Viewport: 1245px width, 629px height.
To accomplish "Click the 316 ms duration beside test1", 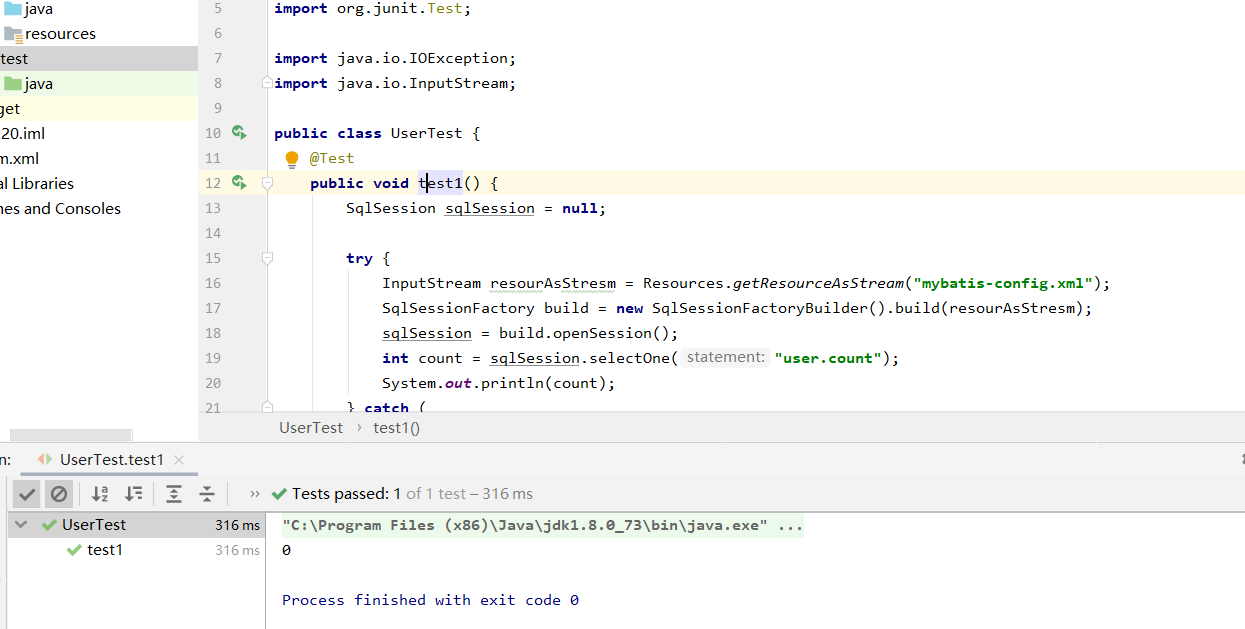I will click(x=237, y=550).
